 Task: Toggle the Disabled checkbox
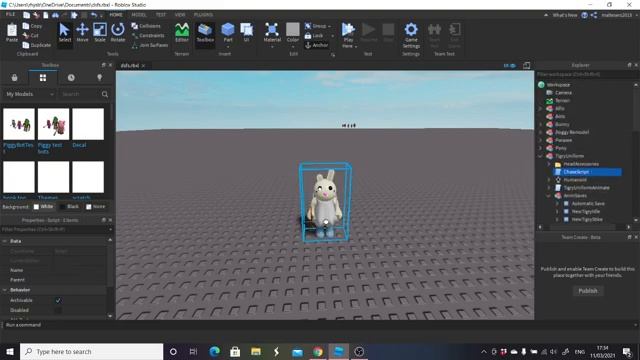tap(58, 310)
